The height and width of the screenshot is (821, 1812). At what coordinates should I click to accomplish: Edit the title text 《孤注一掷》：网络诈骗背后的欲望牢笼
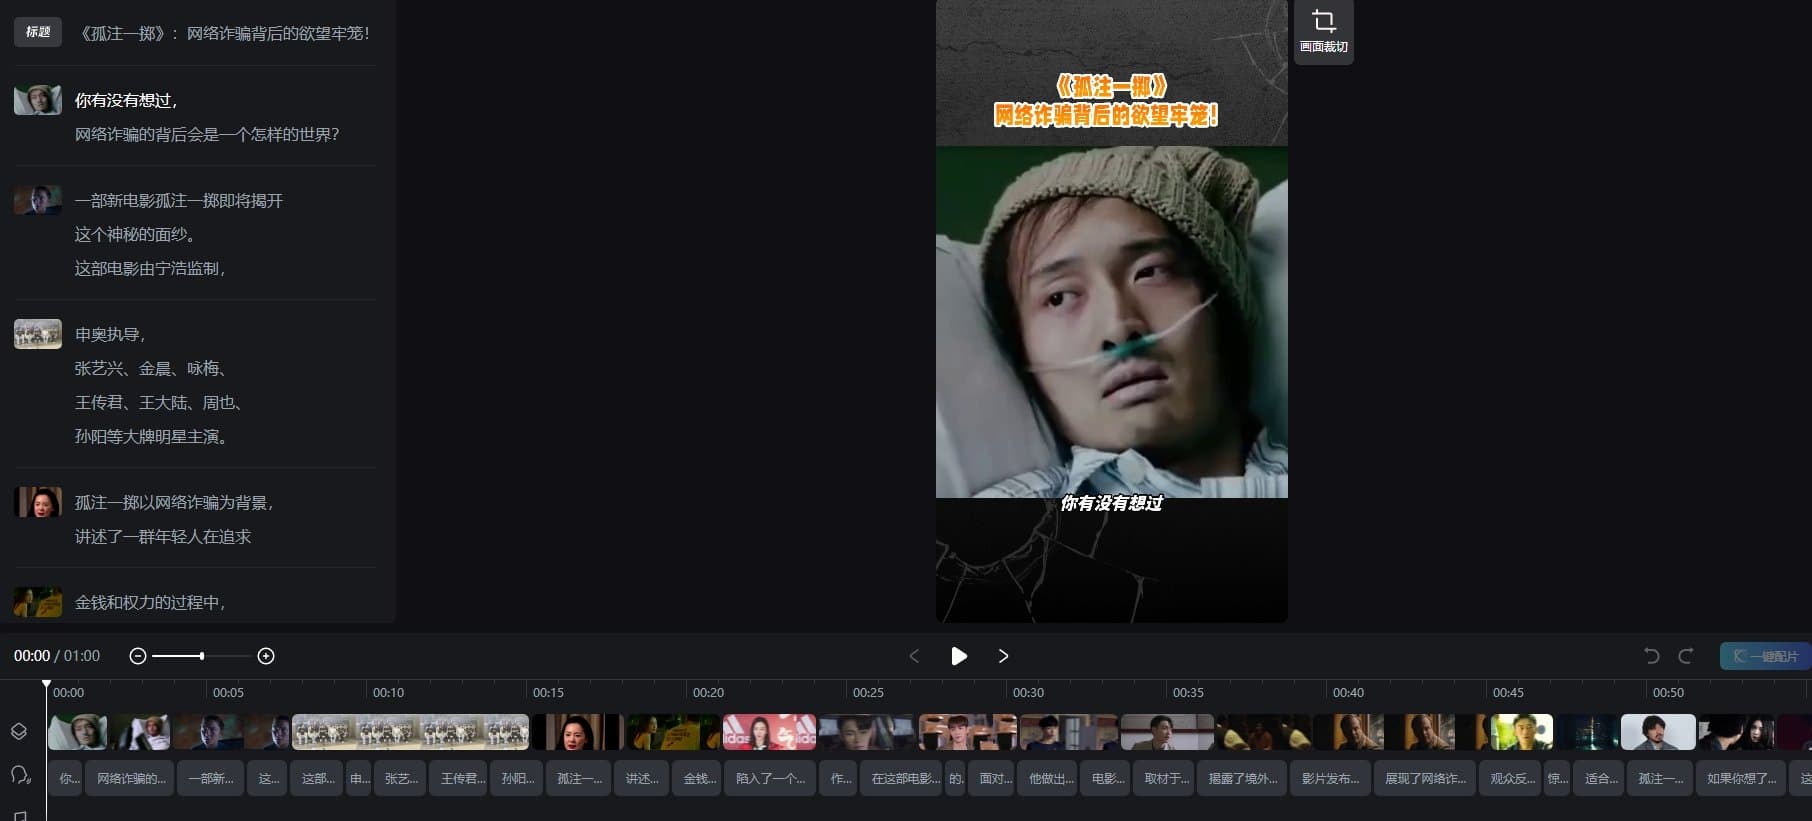[226, 33]
